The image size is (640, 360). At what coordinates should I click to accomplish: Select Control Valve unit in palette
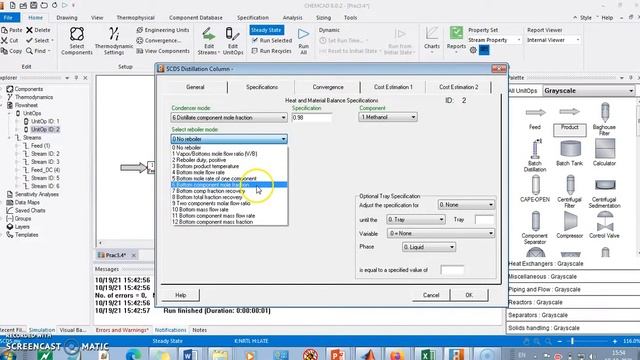point(604,225)
